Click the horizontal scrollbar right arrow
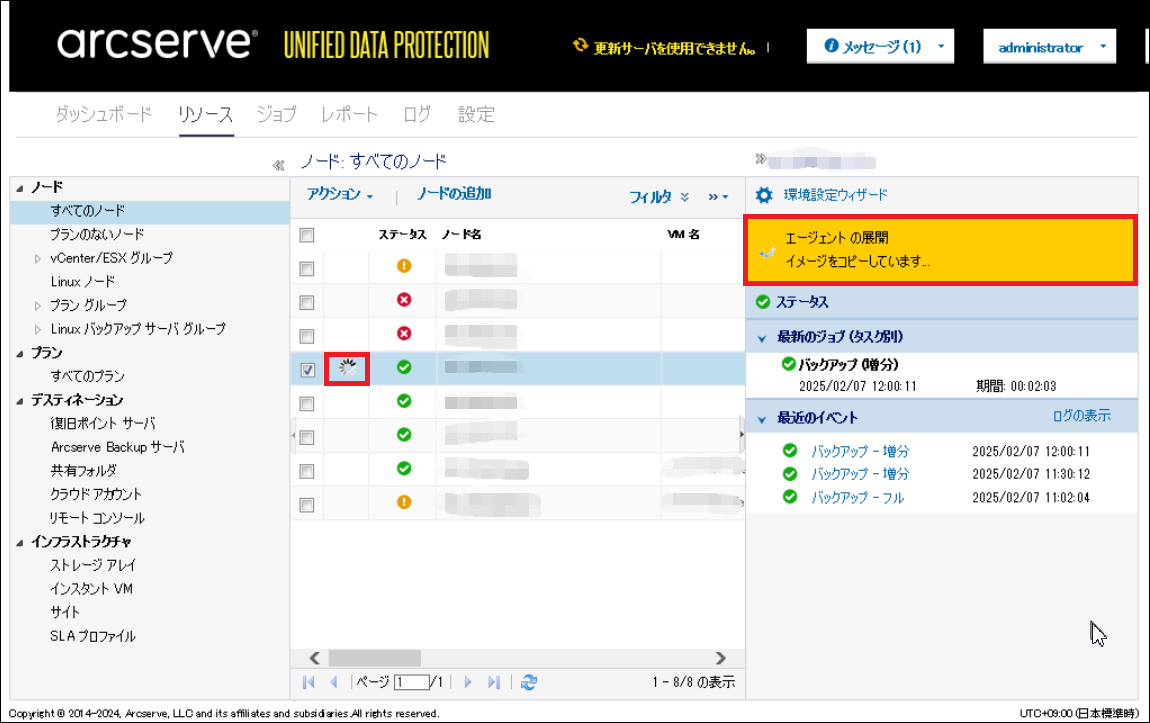This screenshot has width=1150, height=723. [x=720, y=658]
